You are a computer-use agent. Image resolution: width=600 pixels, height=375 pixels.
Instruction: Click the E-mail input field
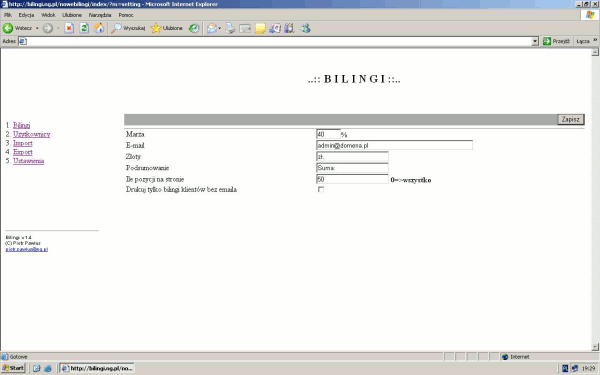395,145
